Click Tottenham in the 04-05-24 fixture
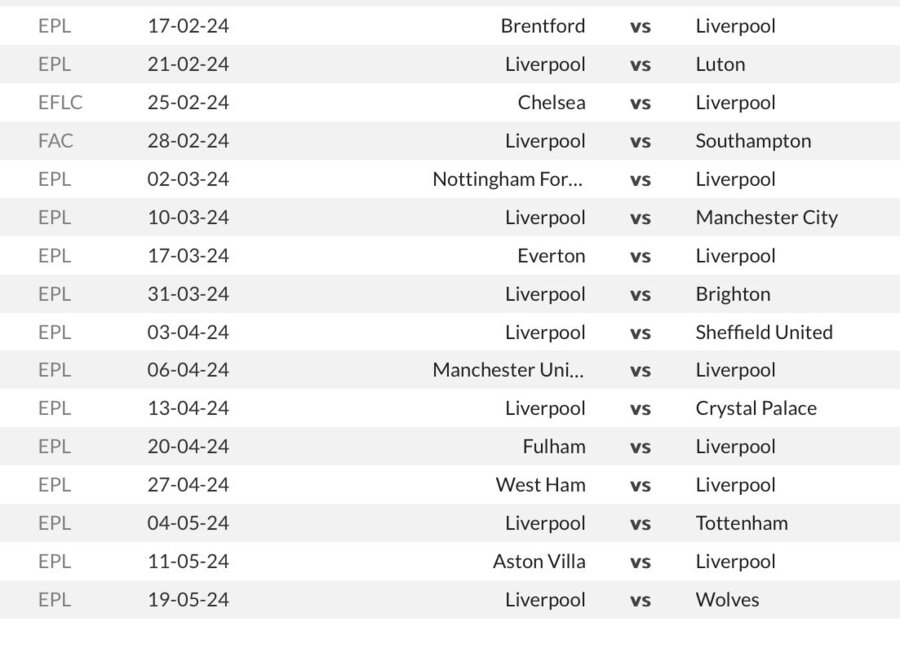This screenshot has height=648, width=900. (x=742, y=523)
